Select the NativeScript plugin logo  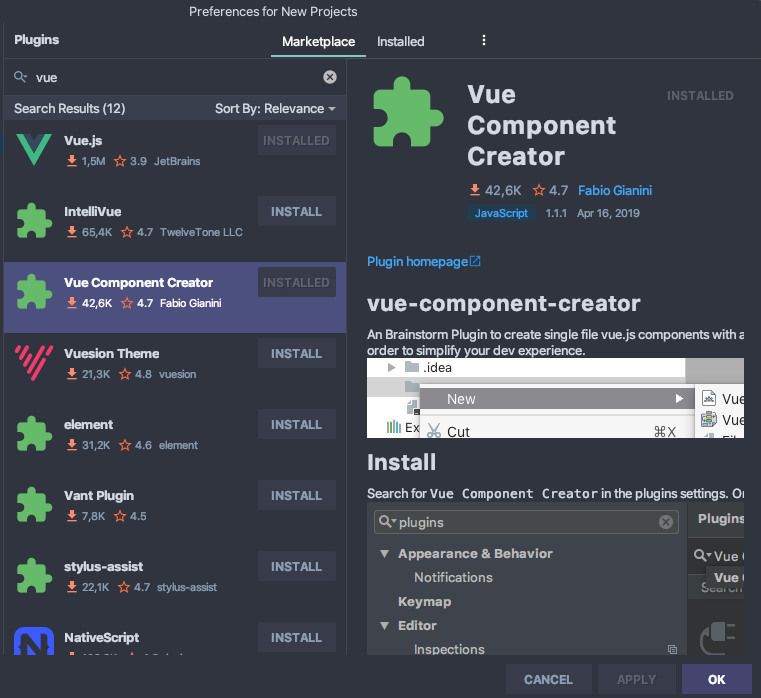[33, 641]
